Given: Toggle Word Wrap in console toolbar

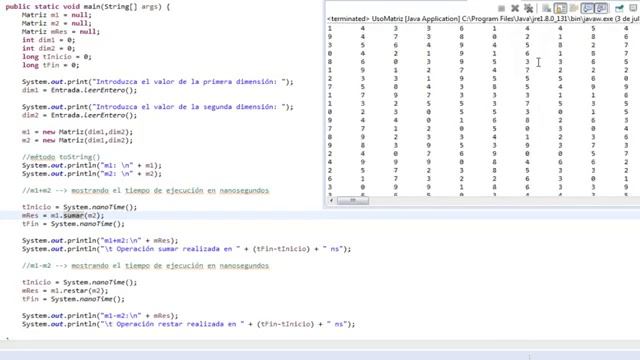Looking at the screenshot, I should tap(574, 8).
